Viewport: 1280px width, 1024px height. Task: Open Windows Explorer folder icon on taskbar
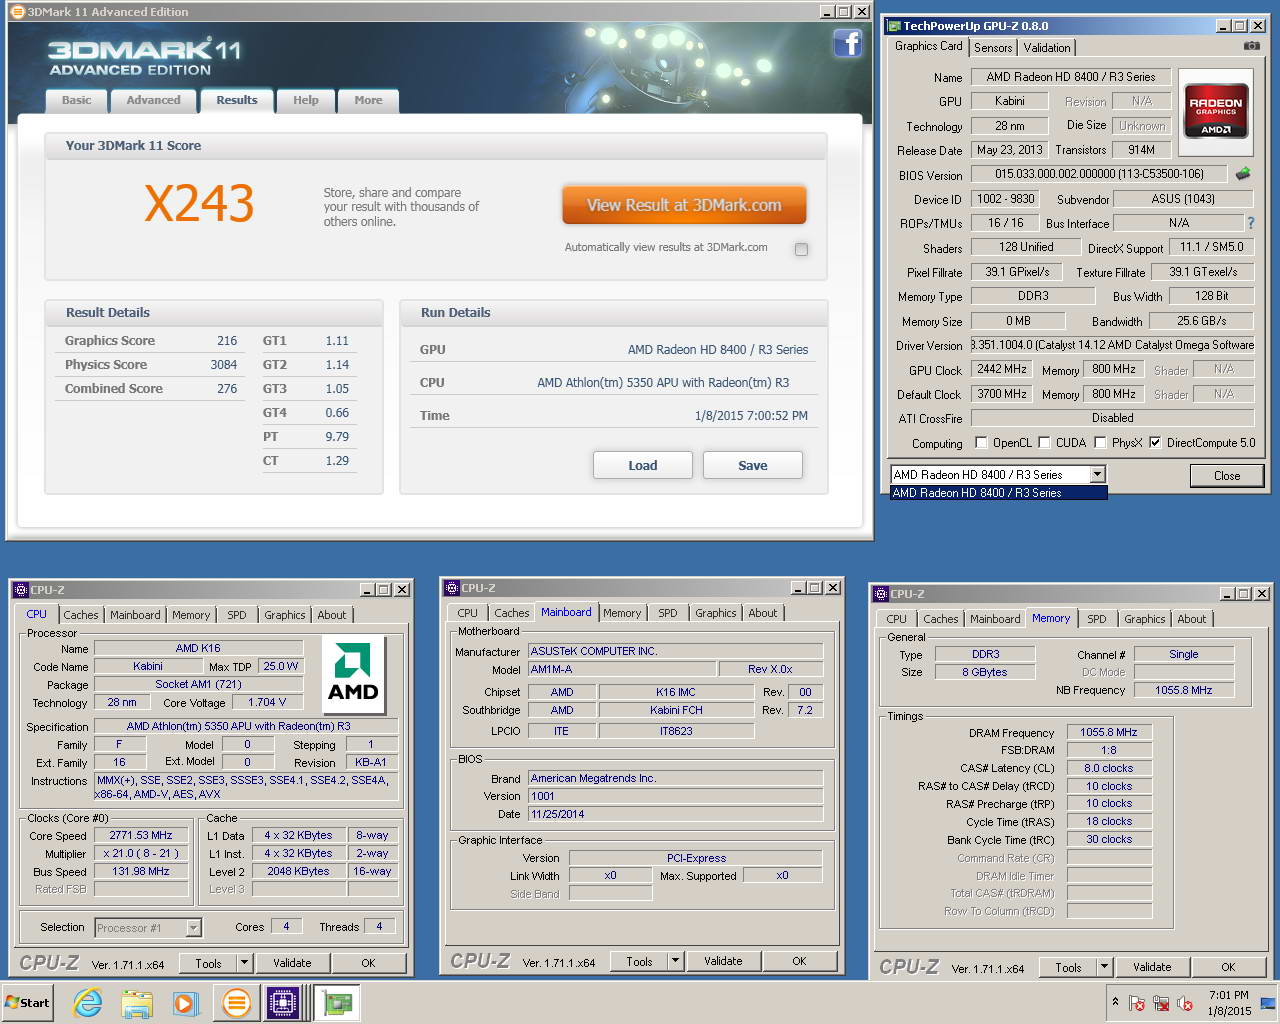point(137,1003)
